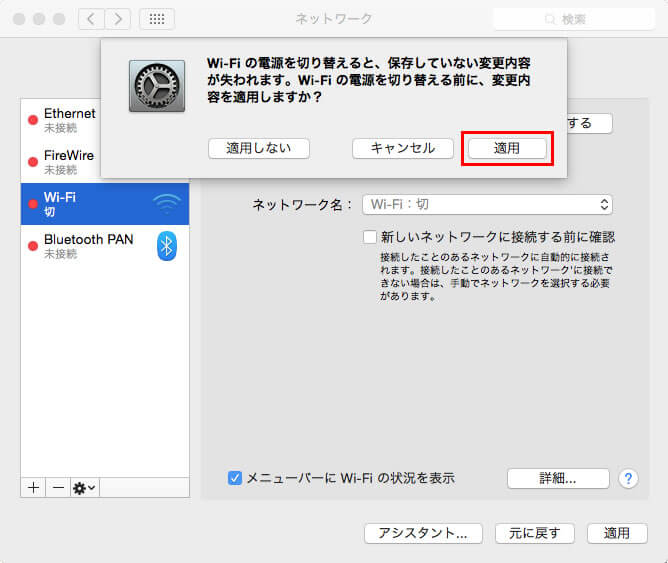The width and height of the screenshot is (668, 563).
Task: Select Ethernet in the service list
Action: [60, 120]
